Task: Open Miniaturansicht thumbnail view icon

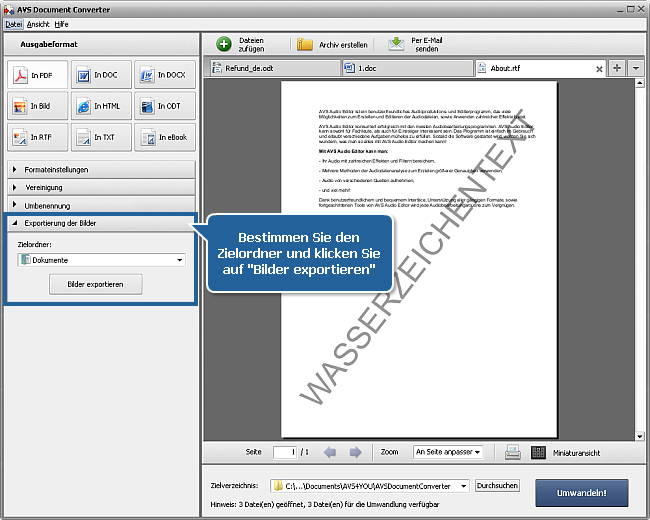Action: [x=538, y=452]
